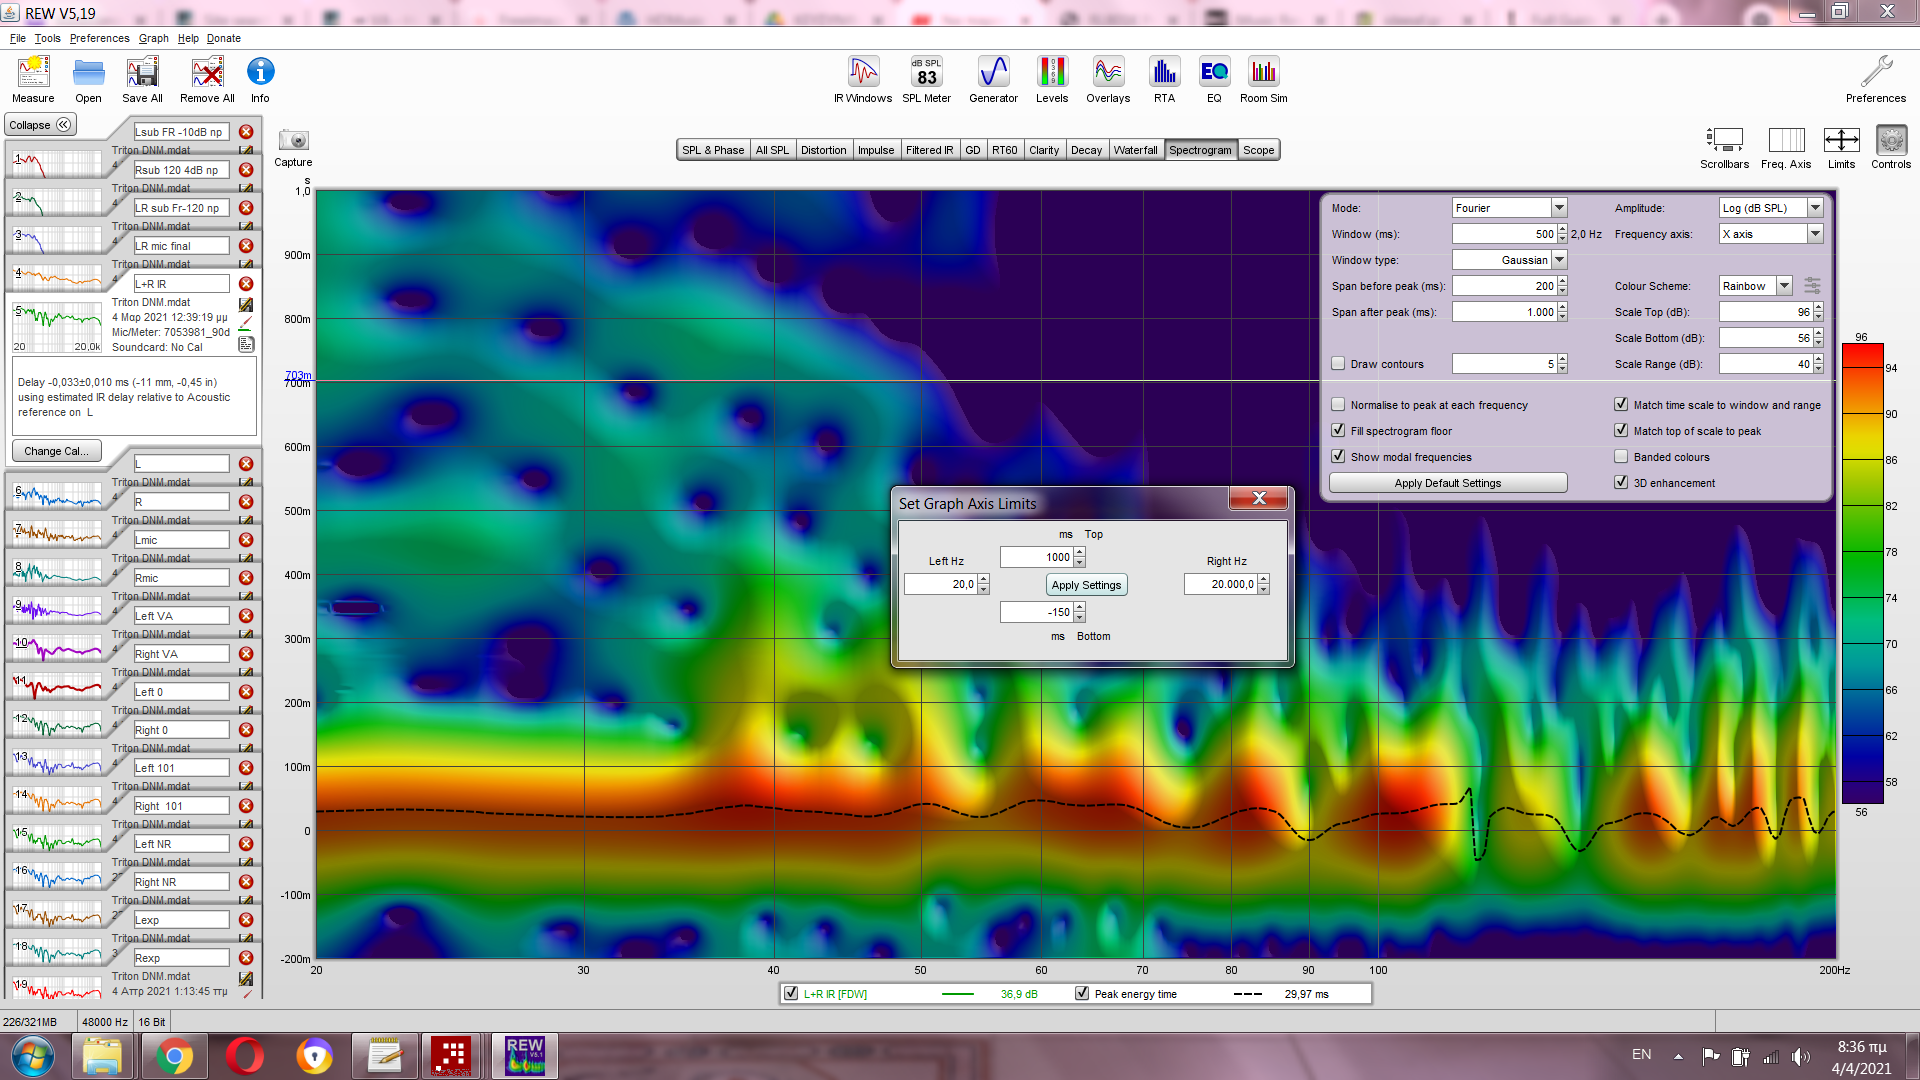This screenshot has width=1920, height=1080.
Task: Increase the Top ms limit spinner
Action: tap(1079, 553)
